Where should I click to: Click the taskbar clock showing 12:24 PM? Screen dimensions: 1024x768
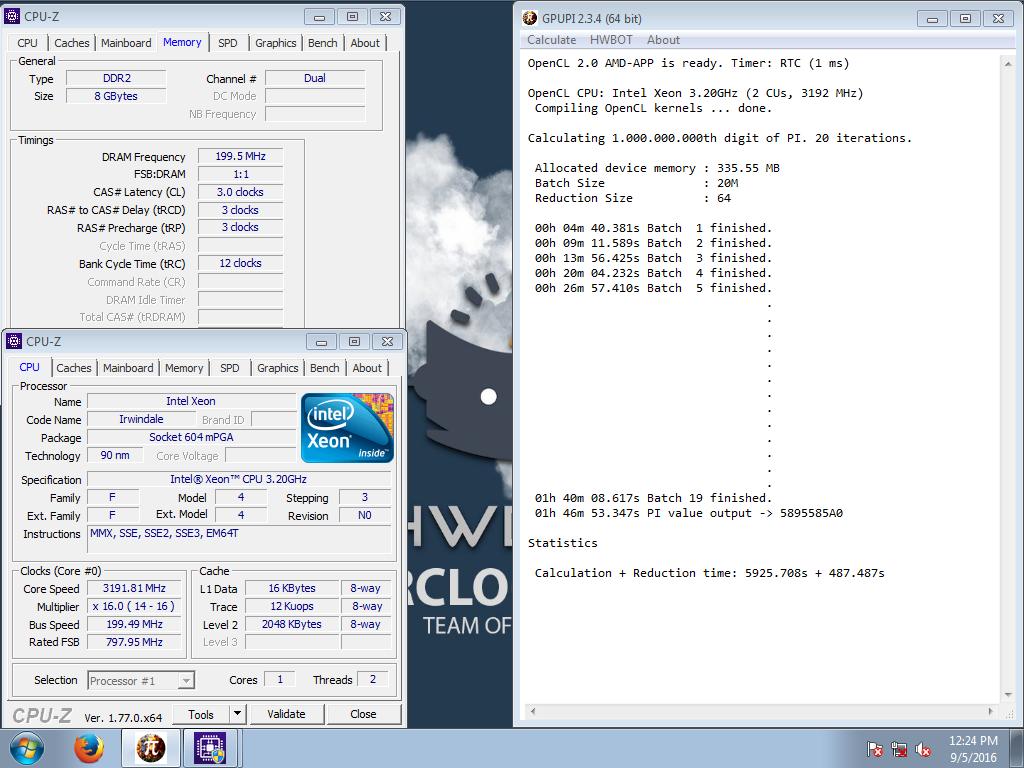[x=973, y=749]
